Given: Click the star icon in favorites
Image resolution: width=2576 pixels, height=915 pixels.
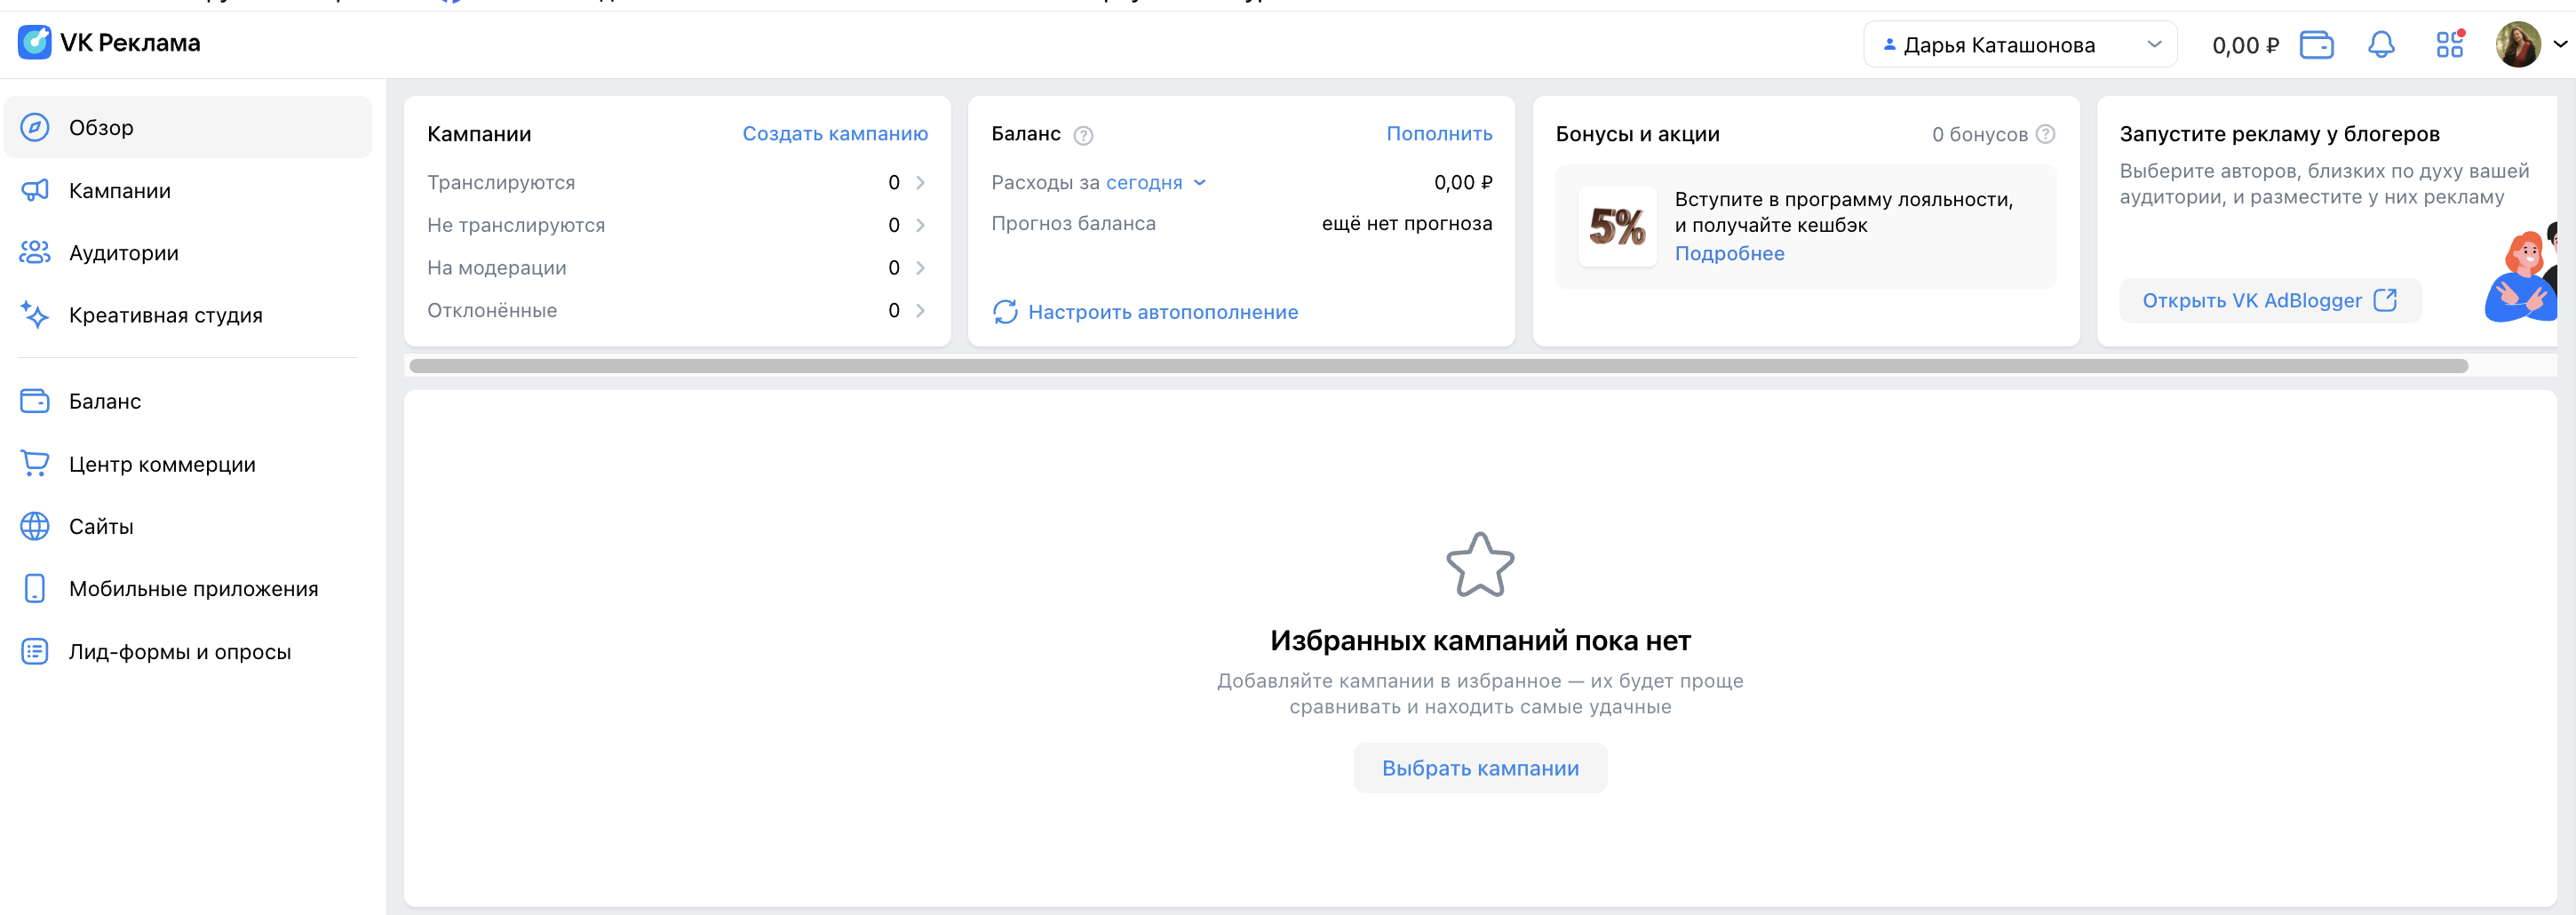Looking at the screenshot, I should tap(1480, 565).
